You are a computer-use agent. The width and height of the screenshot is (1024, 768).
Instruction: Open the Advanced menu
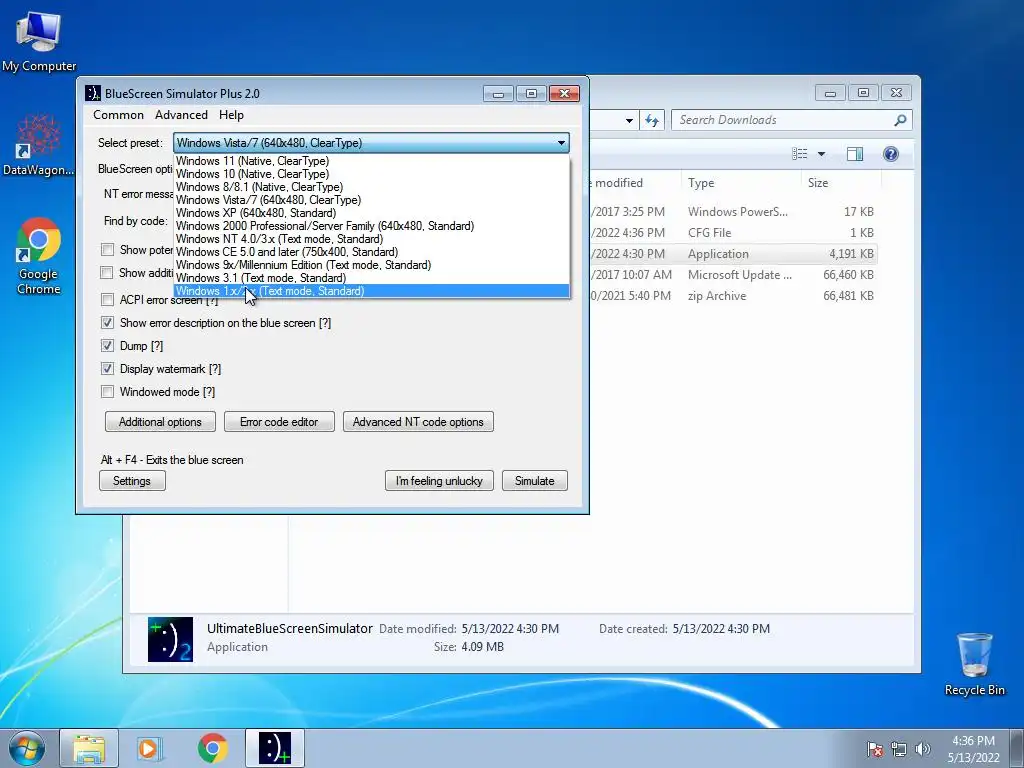[x=182, y=115]
